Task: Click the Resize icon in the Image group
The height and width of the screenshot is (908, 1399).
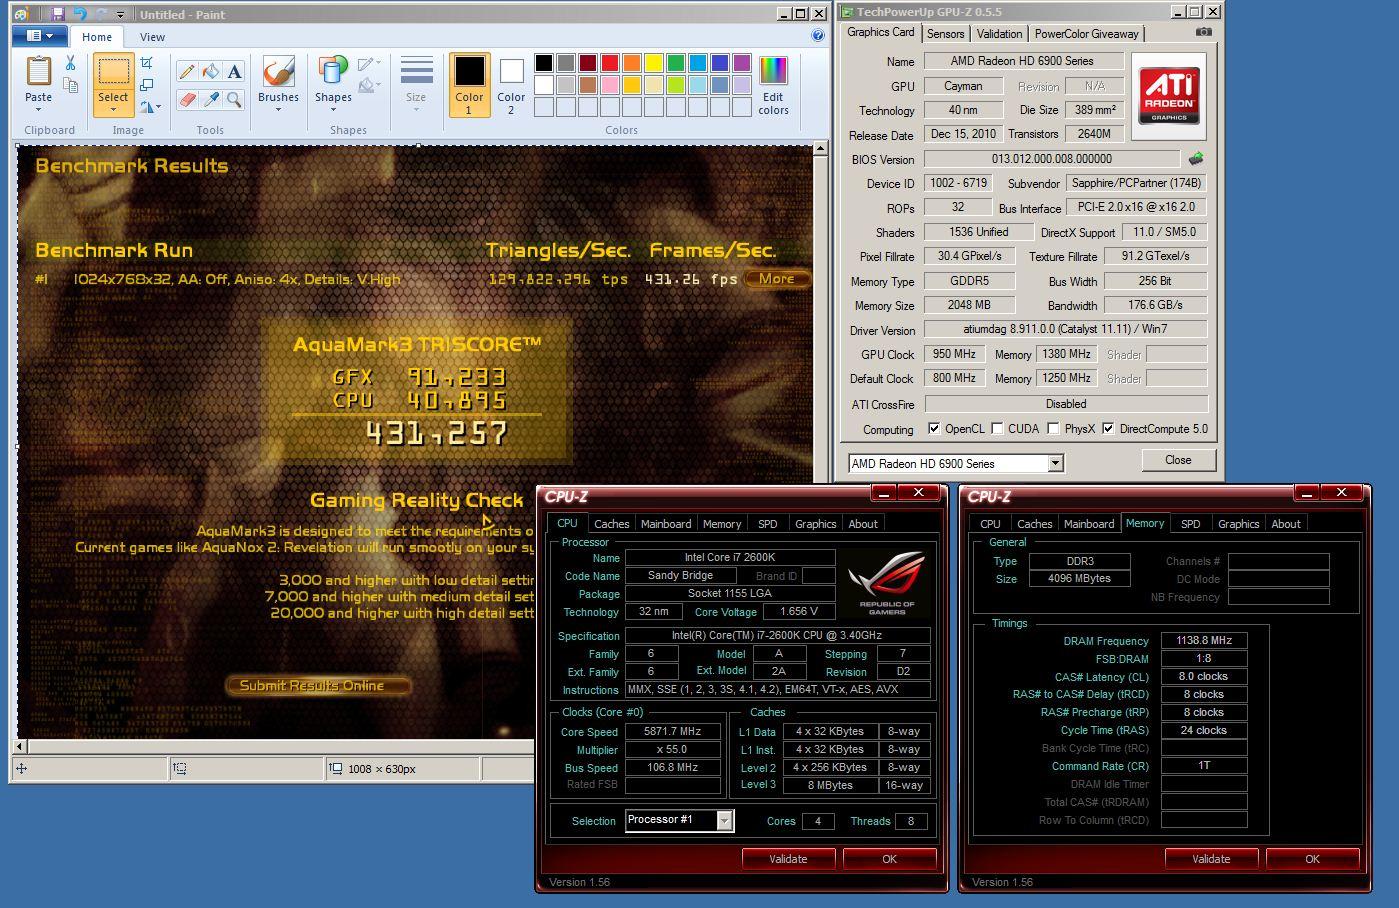Action: [147, 85]
